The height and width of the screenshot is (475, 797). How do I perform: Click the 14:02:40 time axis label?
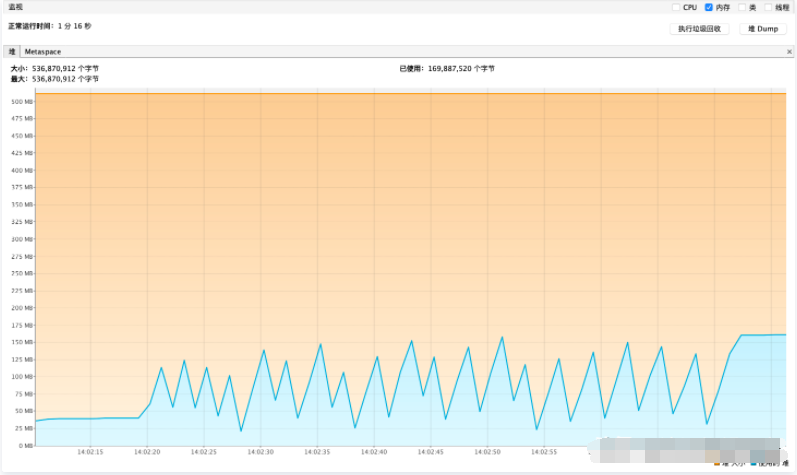click(x=374, y=452)
